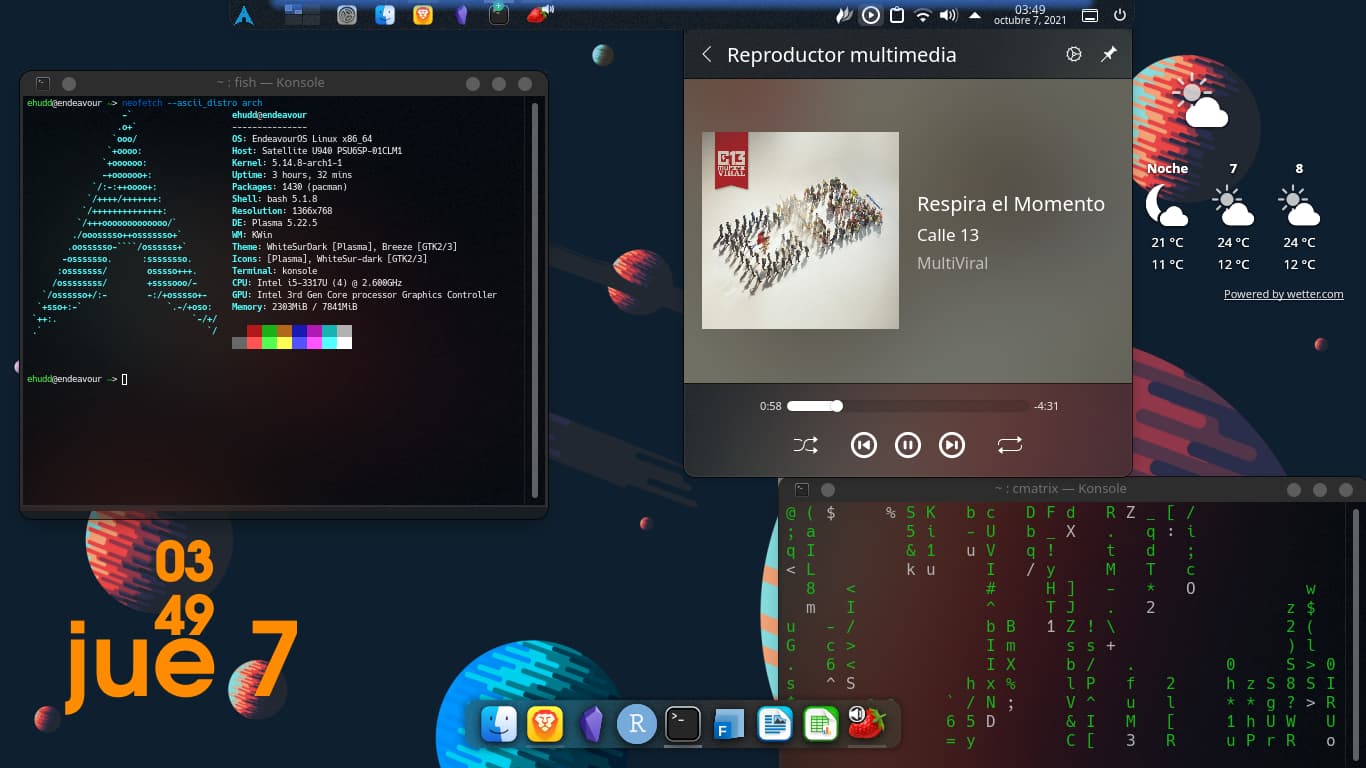
Task: Open Strawberry music player from the dock
Action: tap(865, 722)
